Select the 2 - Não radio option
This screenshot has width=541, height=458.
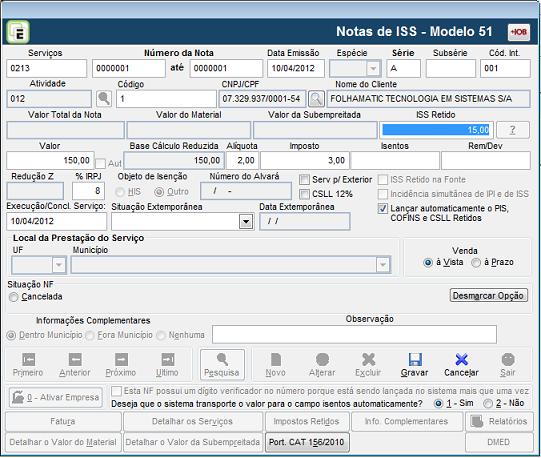click(x=488, y=403)
